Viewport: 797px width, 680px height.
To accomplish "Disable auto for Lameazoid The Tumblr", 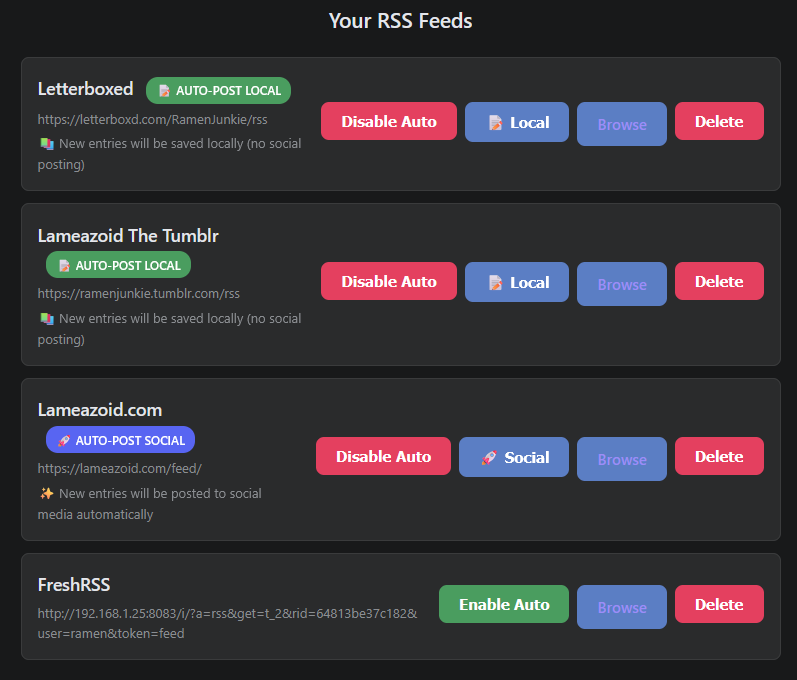I will point(388,282).
